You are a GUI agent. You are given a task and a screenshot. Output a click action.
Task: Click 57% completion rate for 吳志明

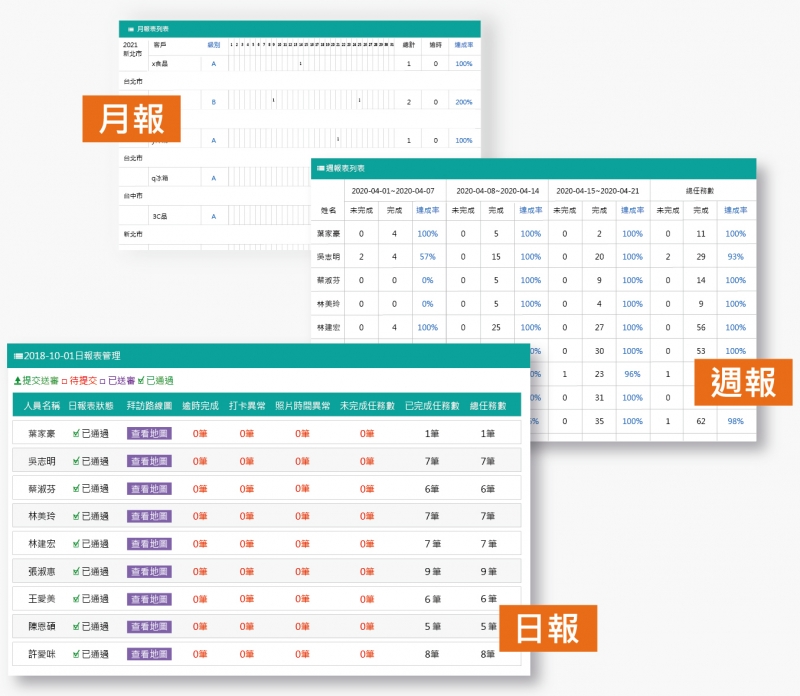[427, 257]
